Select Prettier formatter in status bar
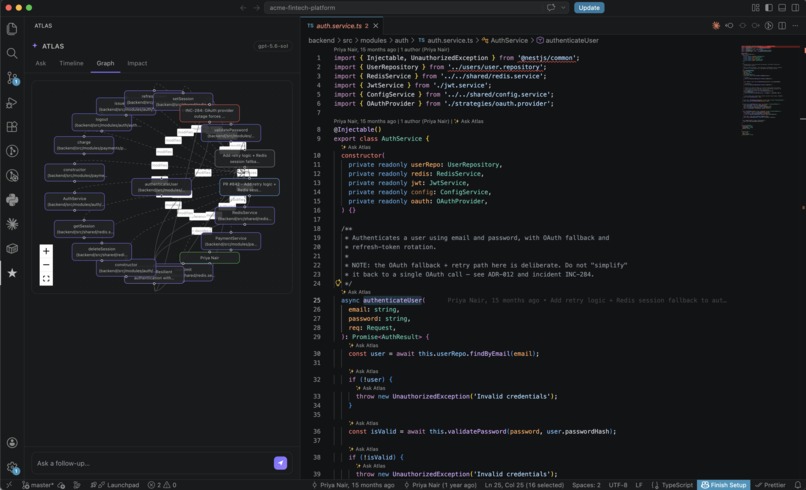806x490 pixels. [771, 485]
